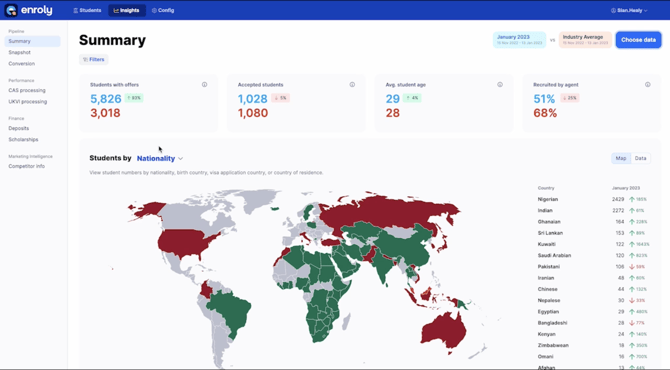Switch to Data view toggle
This screenshot has width=670, height=370.
[x=641, y=158]
